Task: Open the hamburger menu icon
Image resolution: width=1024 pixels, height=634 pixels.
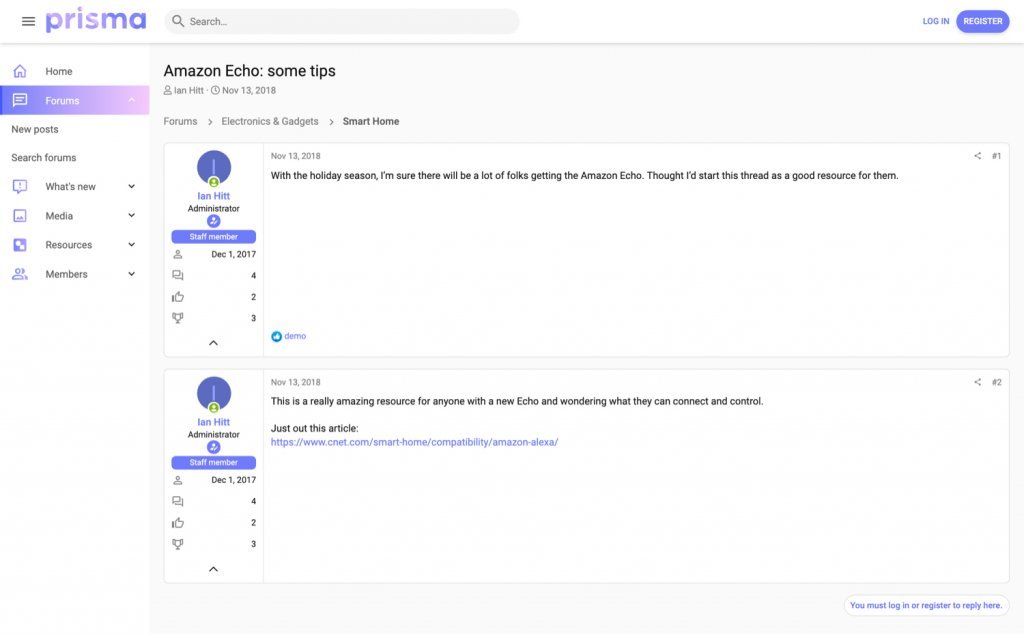Action: point(28,22)
